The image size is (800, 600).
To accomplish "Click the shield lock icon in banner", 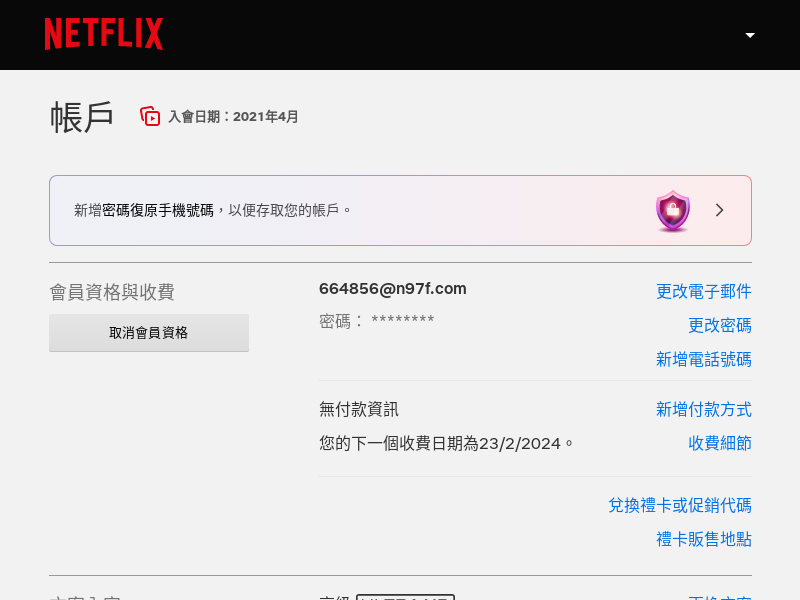I will (672, 211).
